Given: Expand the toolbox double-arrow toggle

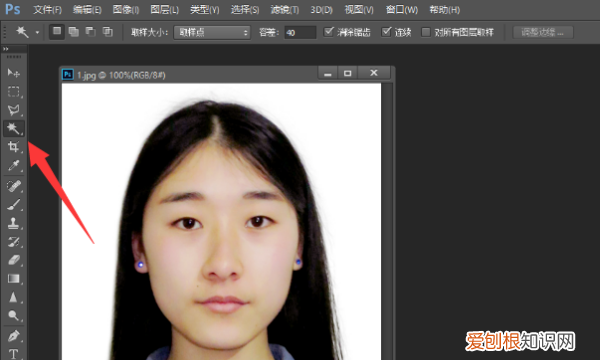Looking at the screenshot, I should click(x=6, y=49).
